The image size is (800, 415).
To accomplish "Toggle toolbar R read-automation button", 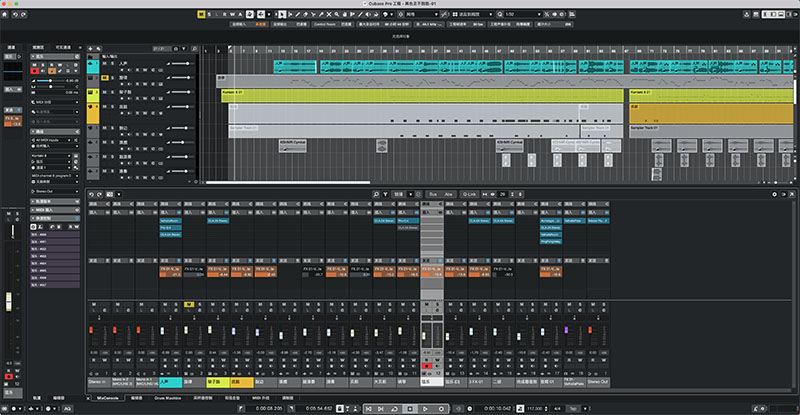I will click(x=224, y=14).
